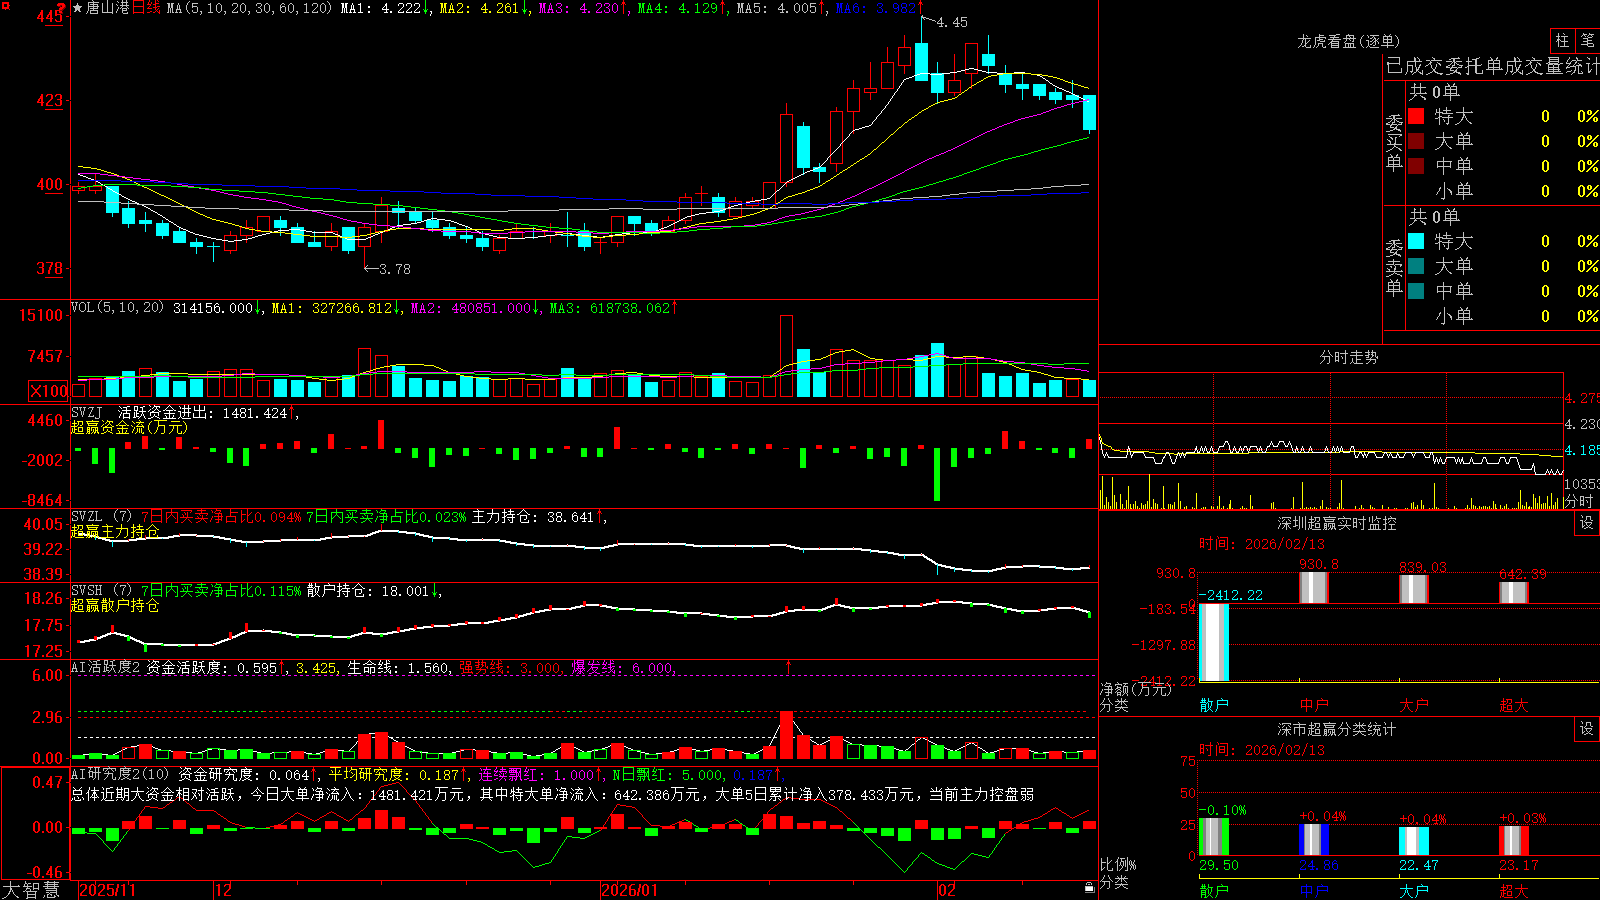1600x900 pixels.
Task: Click the X100 volume scale box
Action: [x=48, y=391]
